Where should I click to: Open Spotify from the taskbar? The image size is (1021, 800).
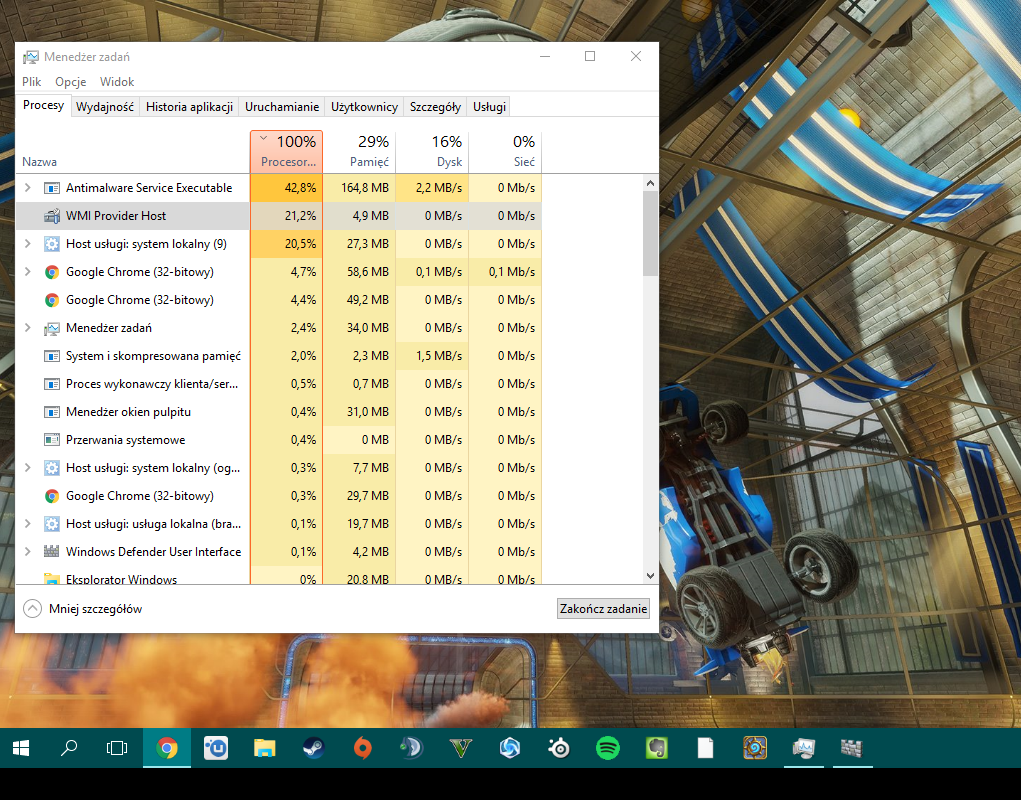608,748
